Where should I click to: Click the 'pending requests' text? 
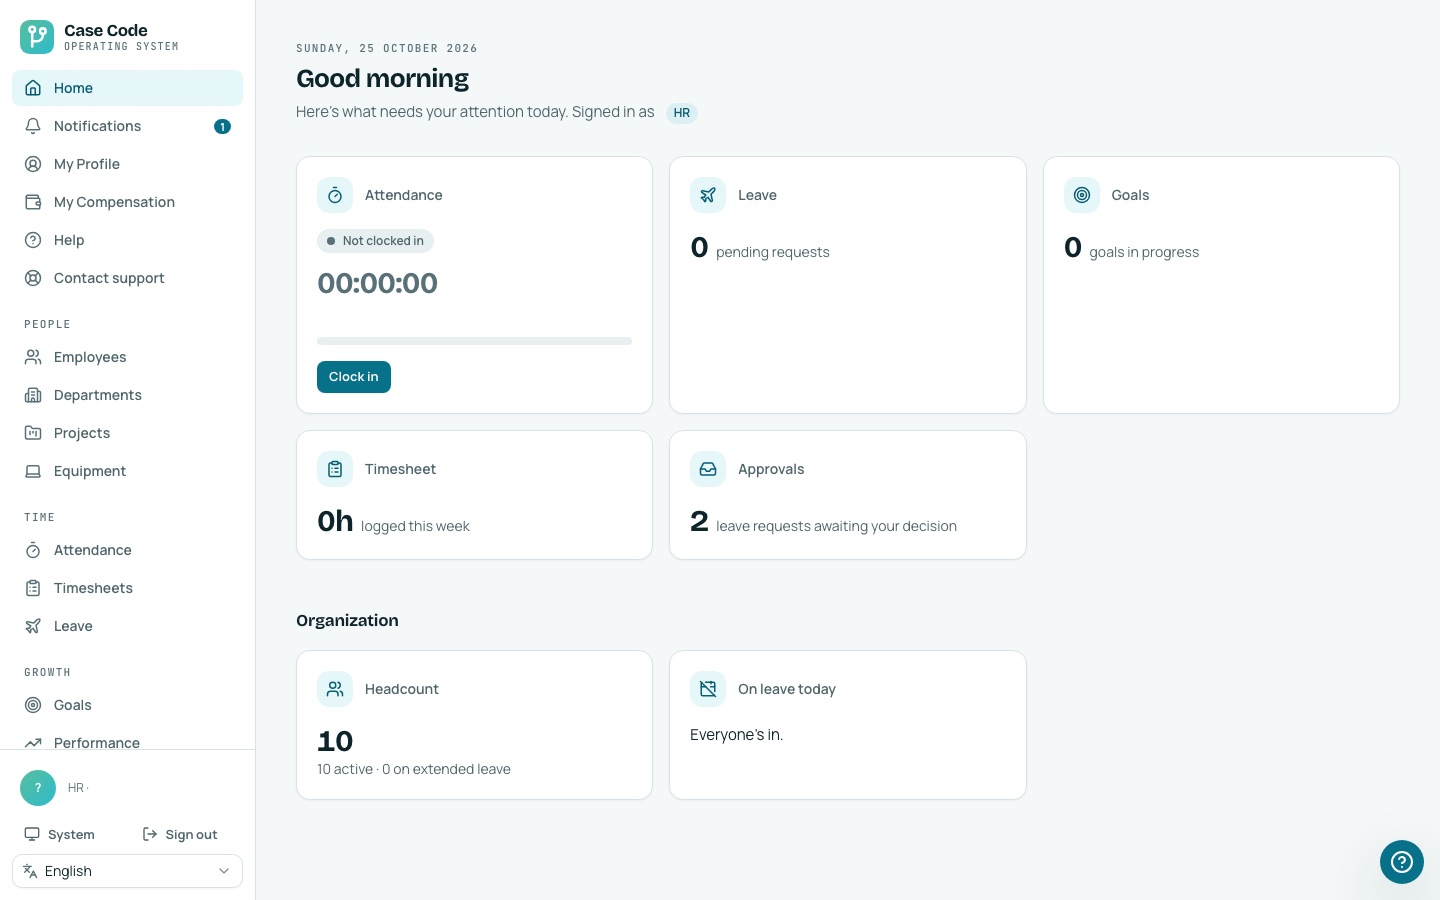773,252
